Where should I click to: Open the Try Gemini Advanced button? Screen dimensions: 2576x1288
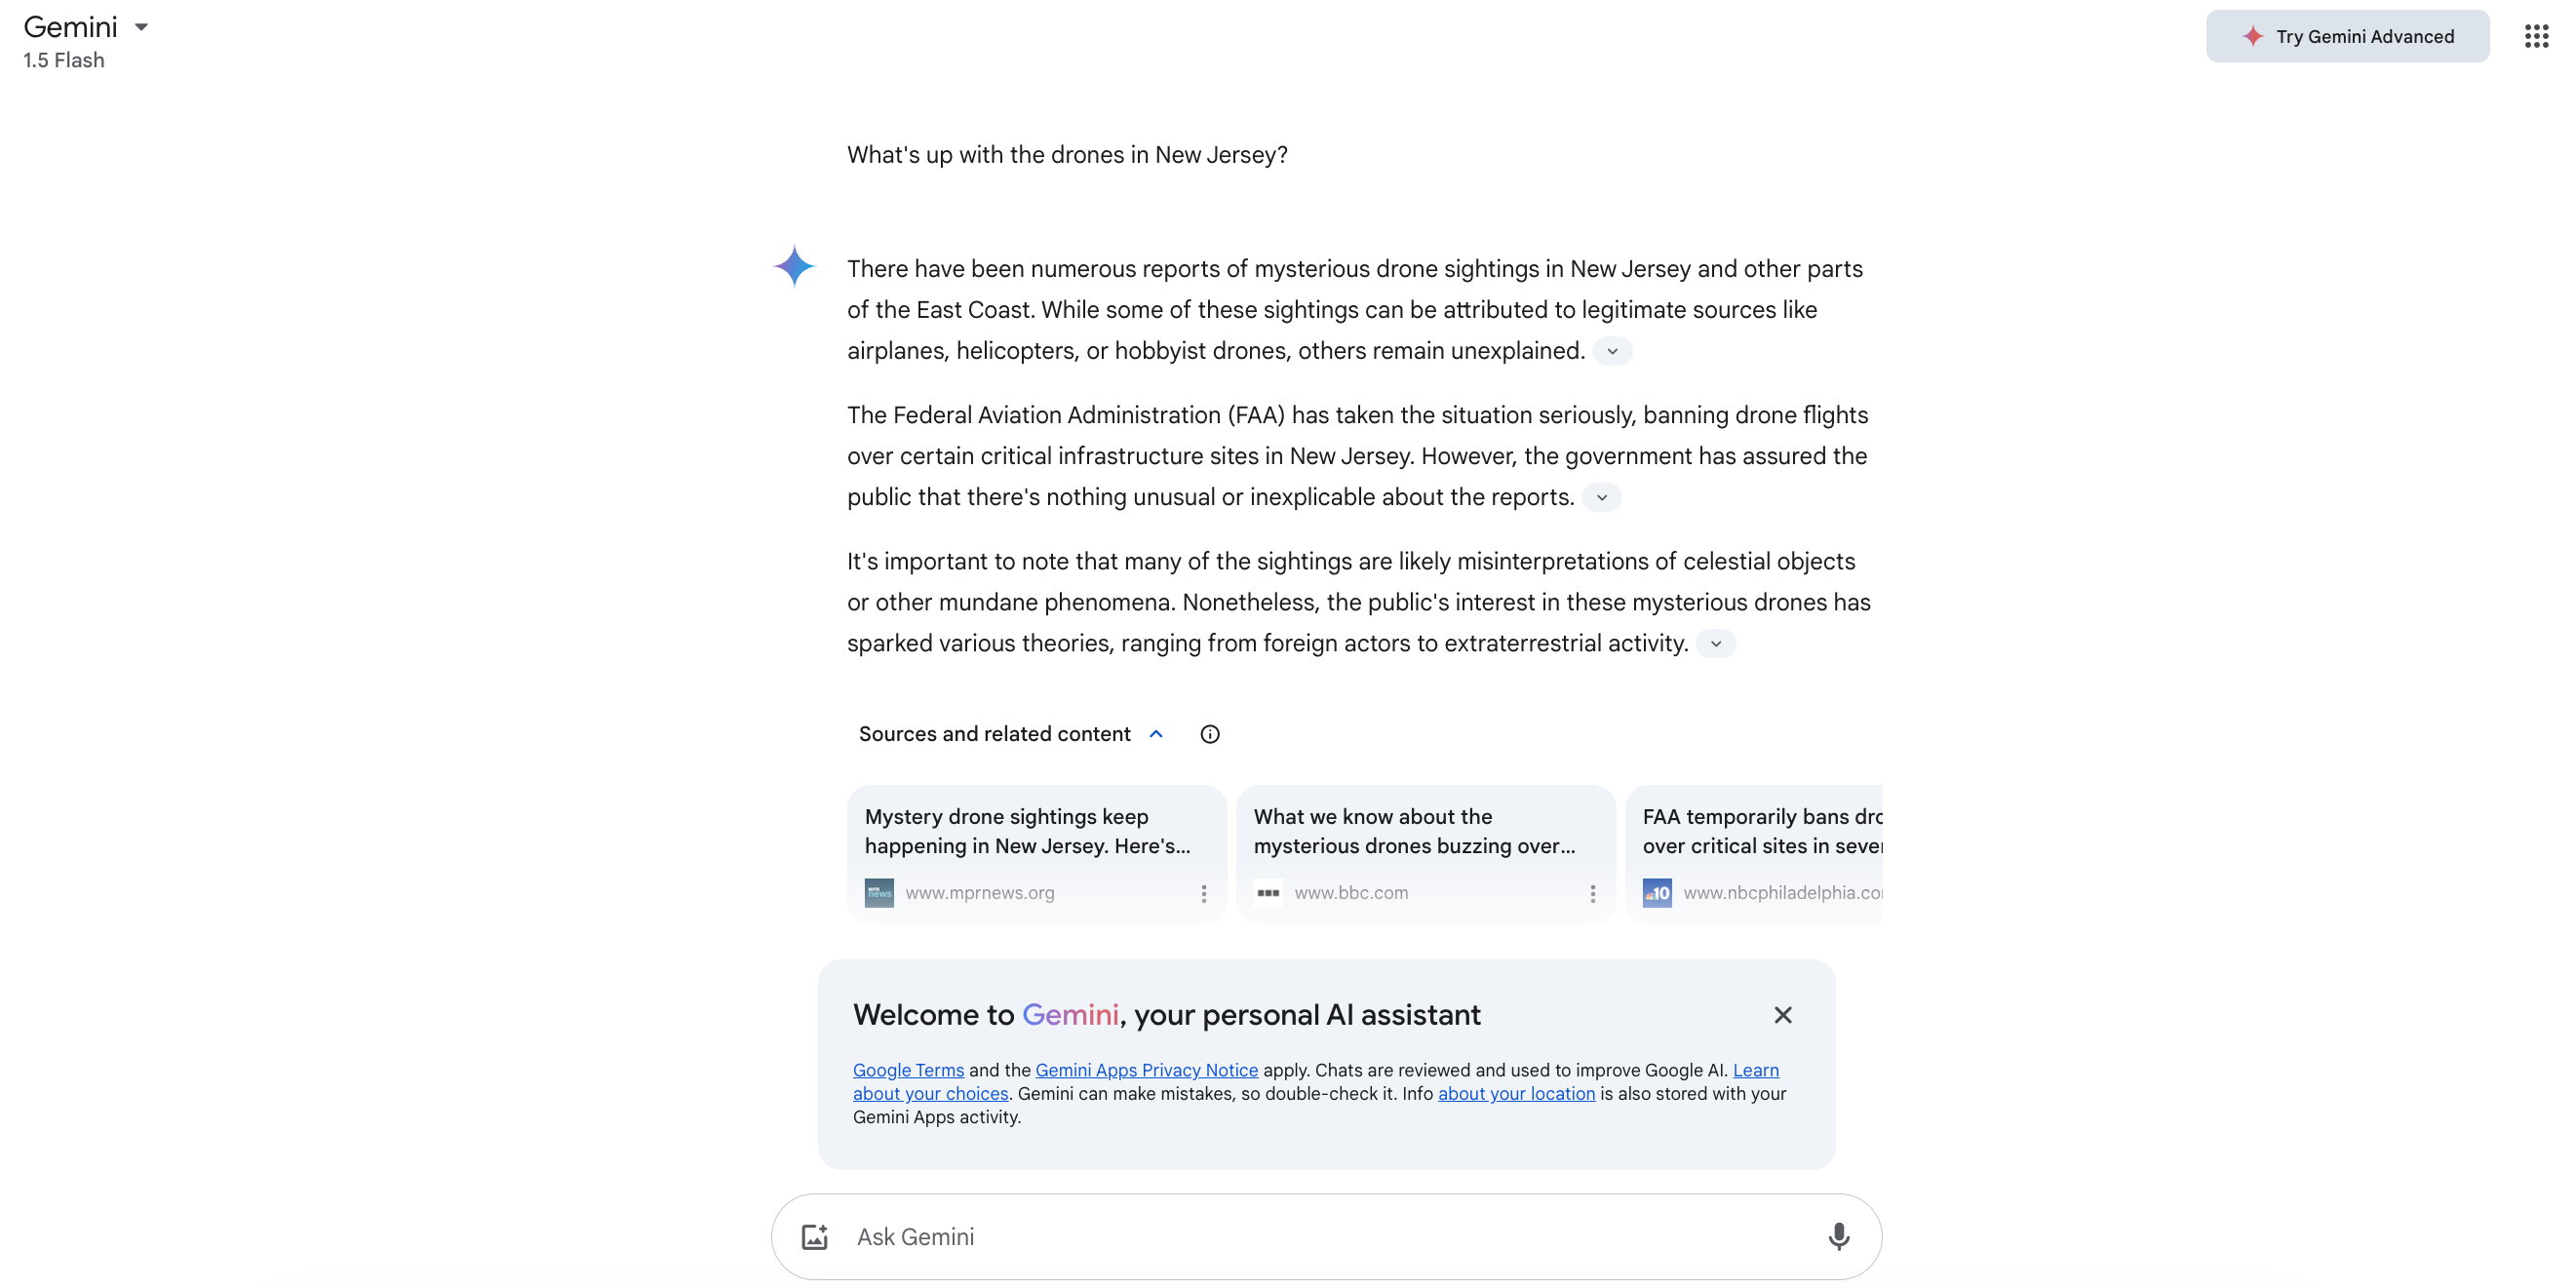pyautogui.click(x=2348, y=34)
